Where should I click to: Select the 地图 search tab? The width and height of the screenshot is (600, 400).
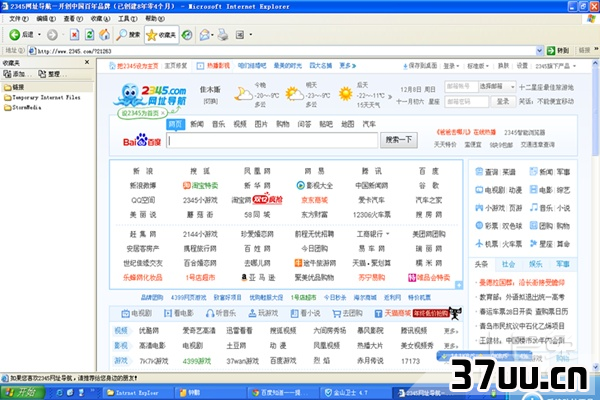click(347, 124)
